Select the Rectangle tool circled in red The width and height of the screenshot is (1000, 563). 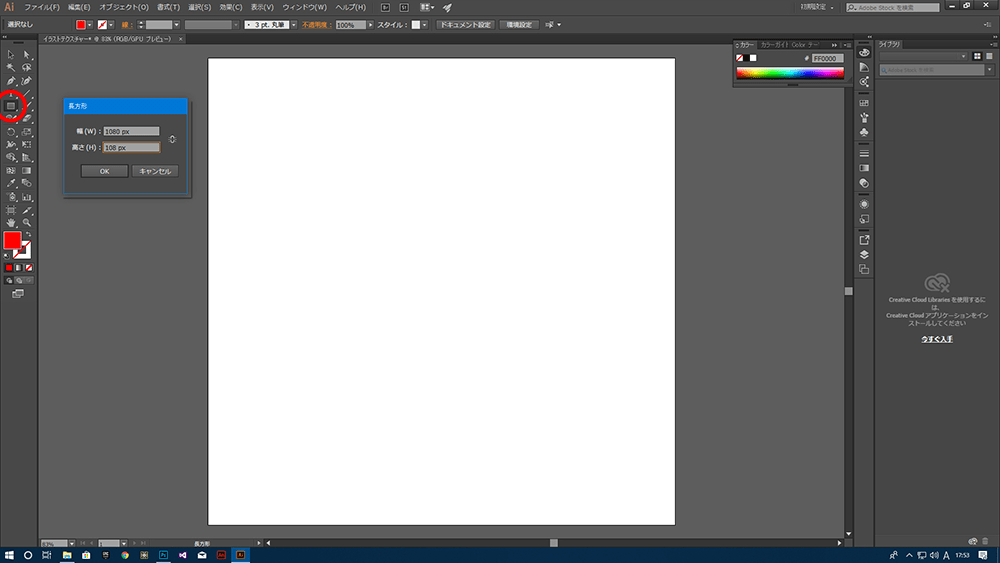coord(11,105)
